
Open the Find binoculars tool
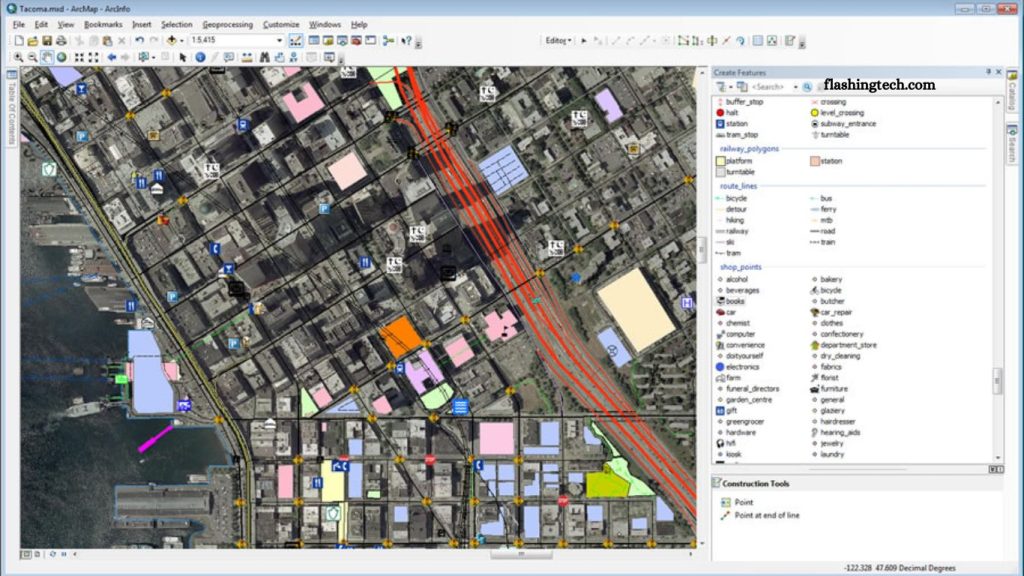click(264, 57)
